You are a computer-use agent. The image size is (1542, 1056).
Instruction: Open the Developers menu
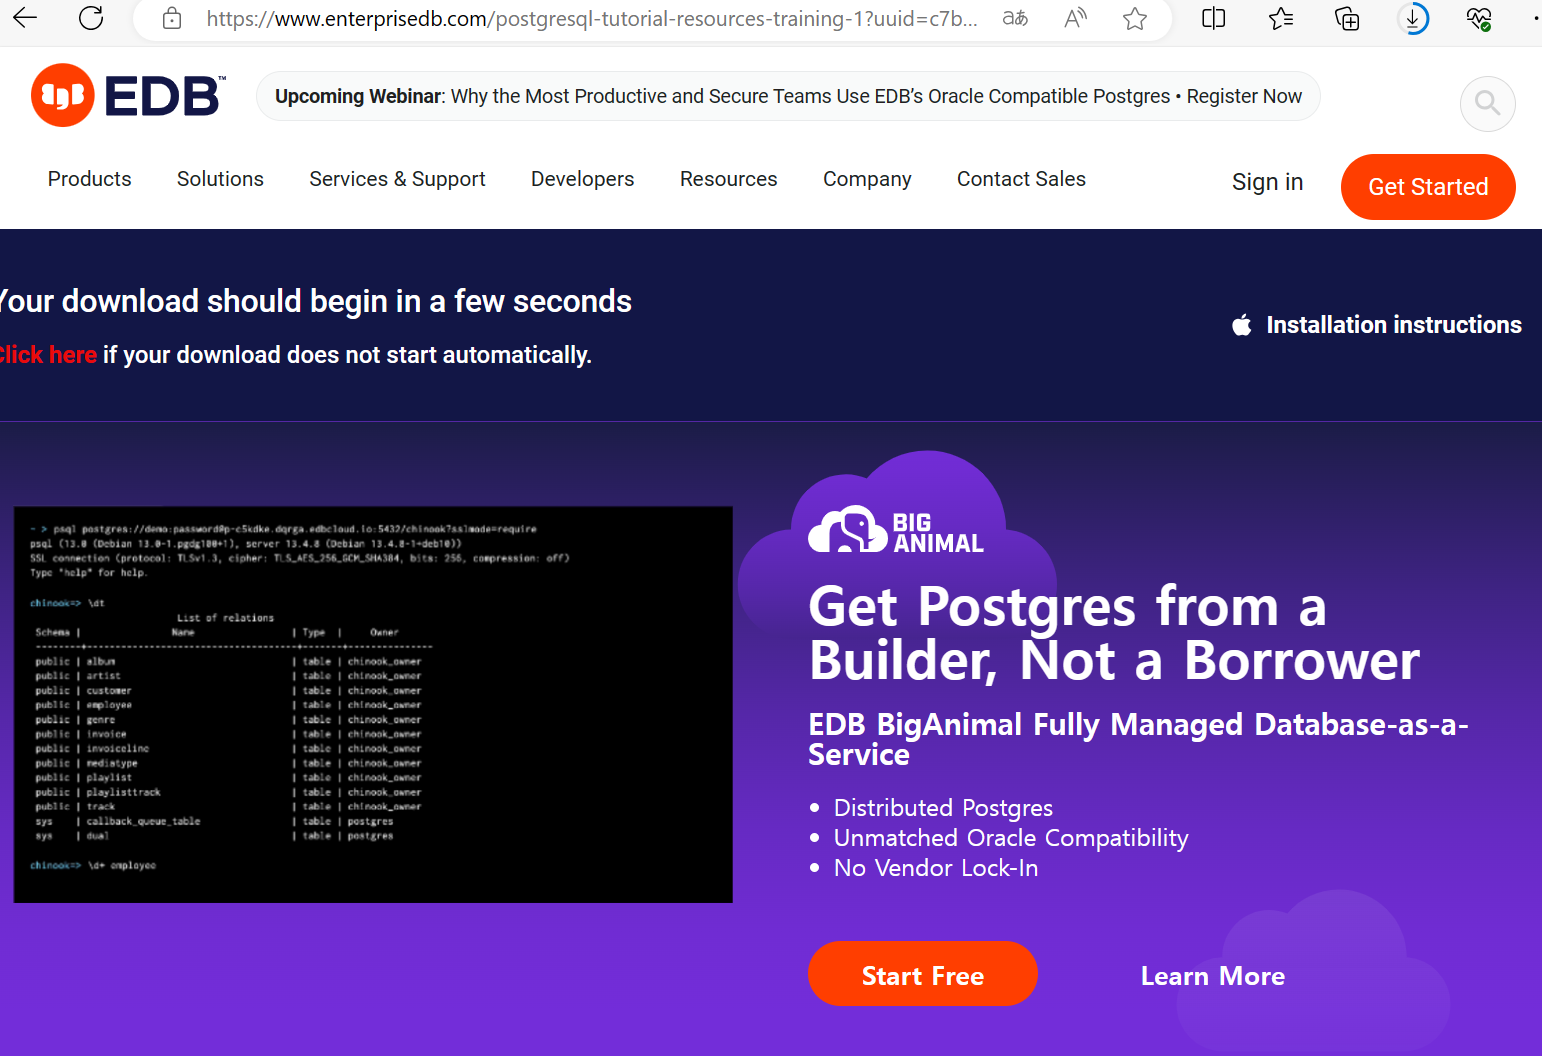pyautogui.click(x=582, y=179)
